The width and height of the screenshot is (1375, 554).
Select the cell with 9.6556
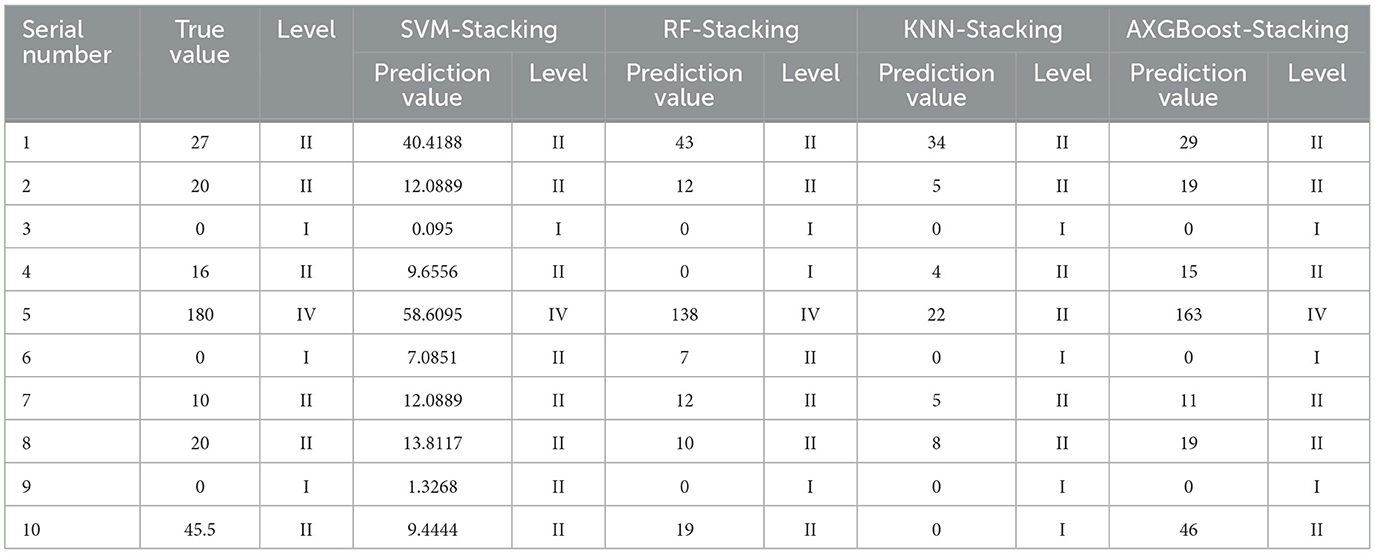click(432, 271)
